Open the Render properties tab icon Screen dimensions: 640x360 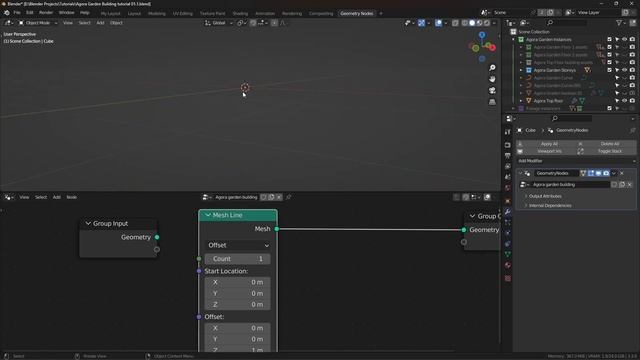click(x=507, y=145)
